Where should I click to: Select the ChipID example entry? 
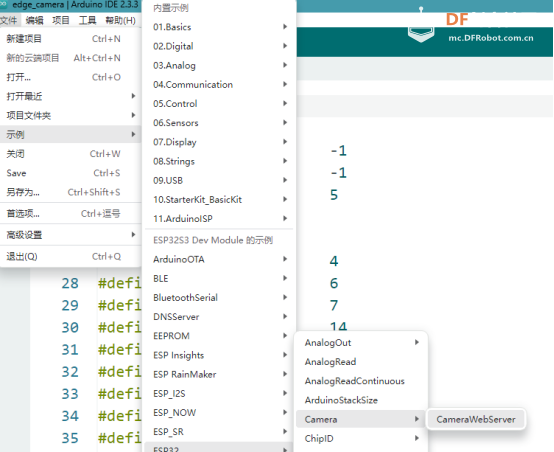click(361, 438)
